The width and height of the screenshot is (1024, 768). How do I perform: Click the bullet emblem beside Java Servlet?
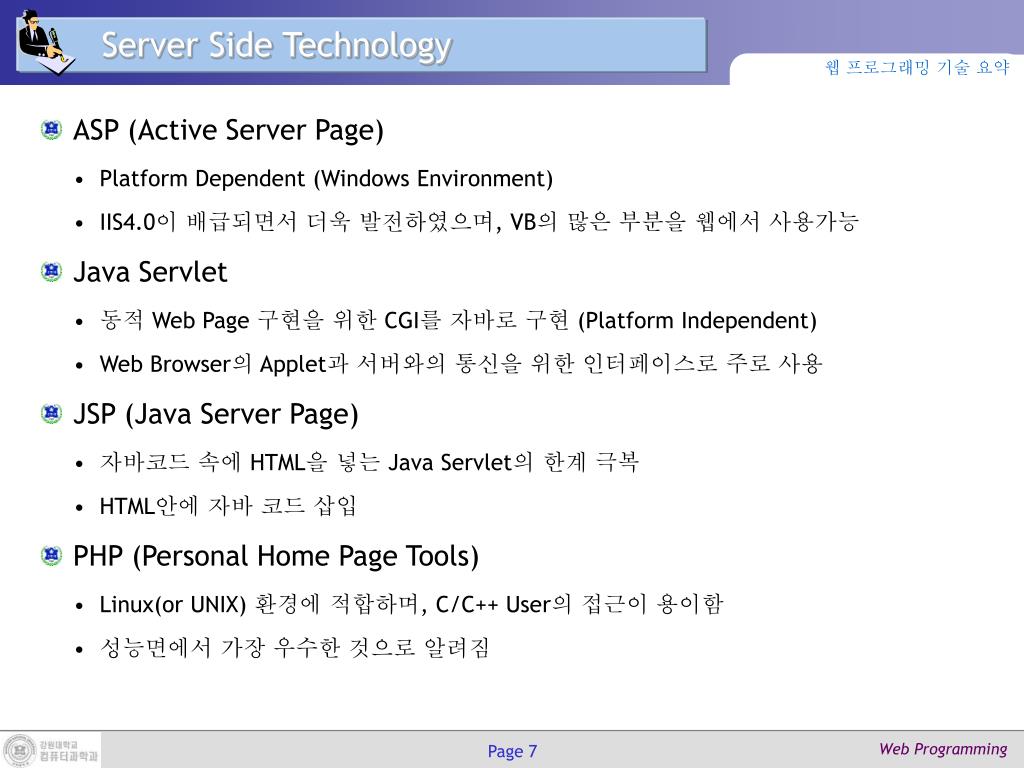(x=51, y=271)
